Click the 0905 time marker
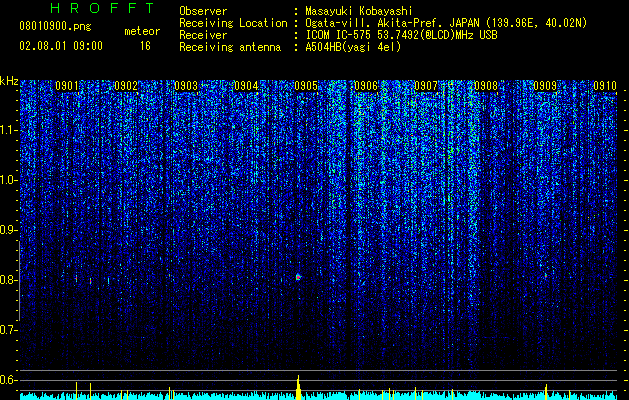629x400 pixels. click(x=306, y=86)
